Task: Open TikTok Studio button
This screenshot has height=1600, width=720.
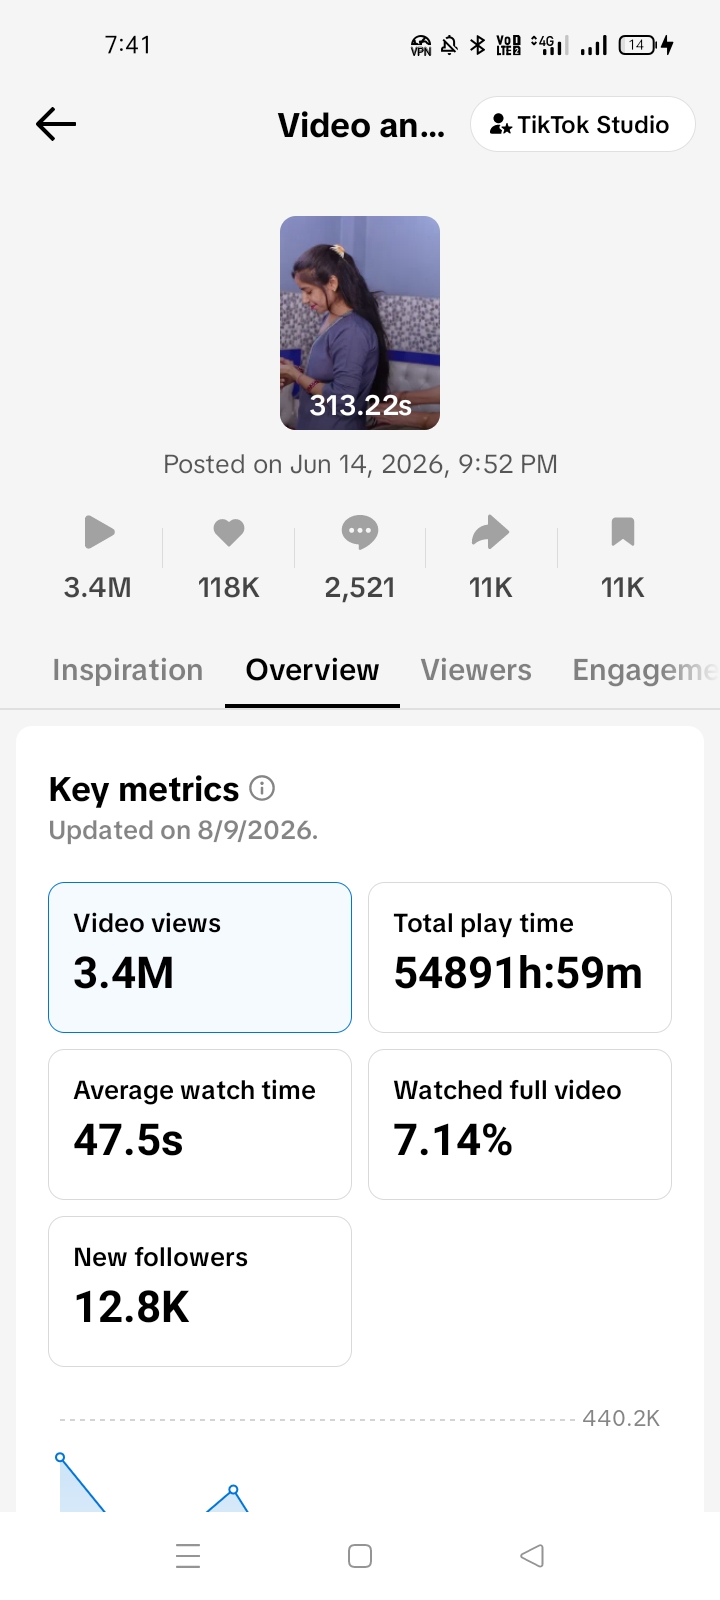Action: [x=582, y=124]
